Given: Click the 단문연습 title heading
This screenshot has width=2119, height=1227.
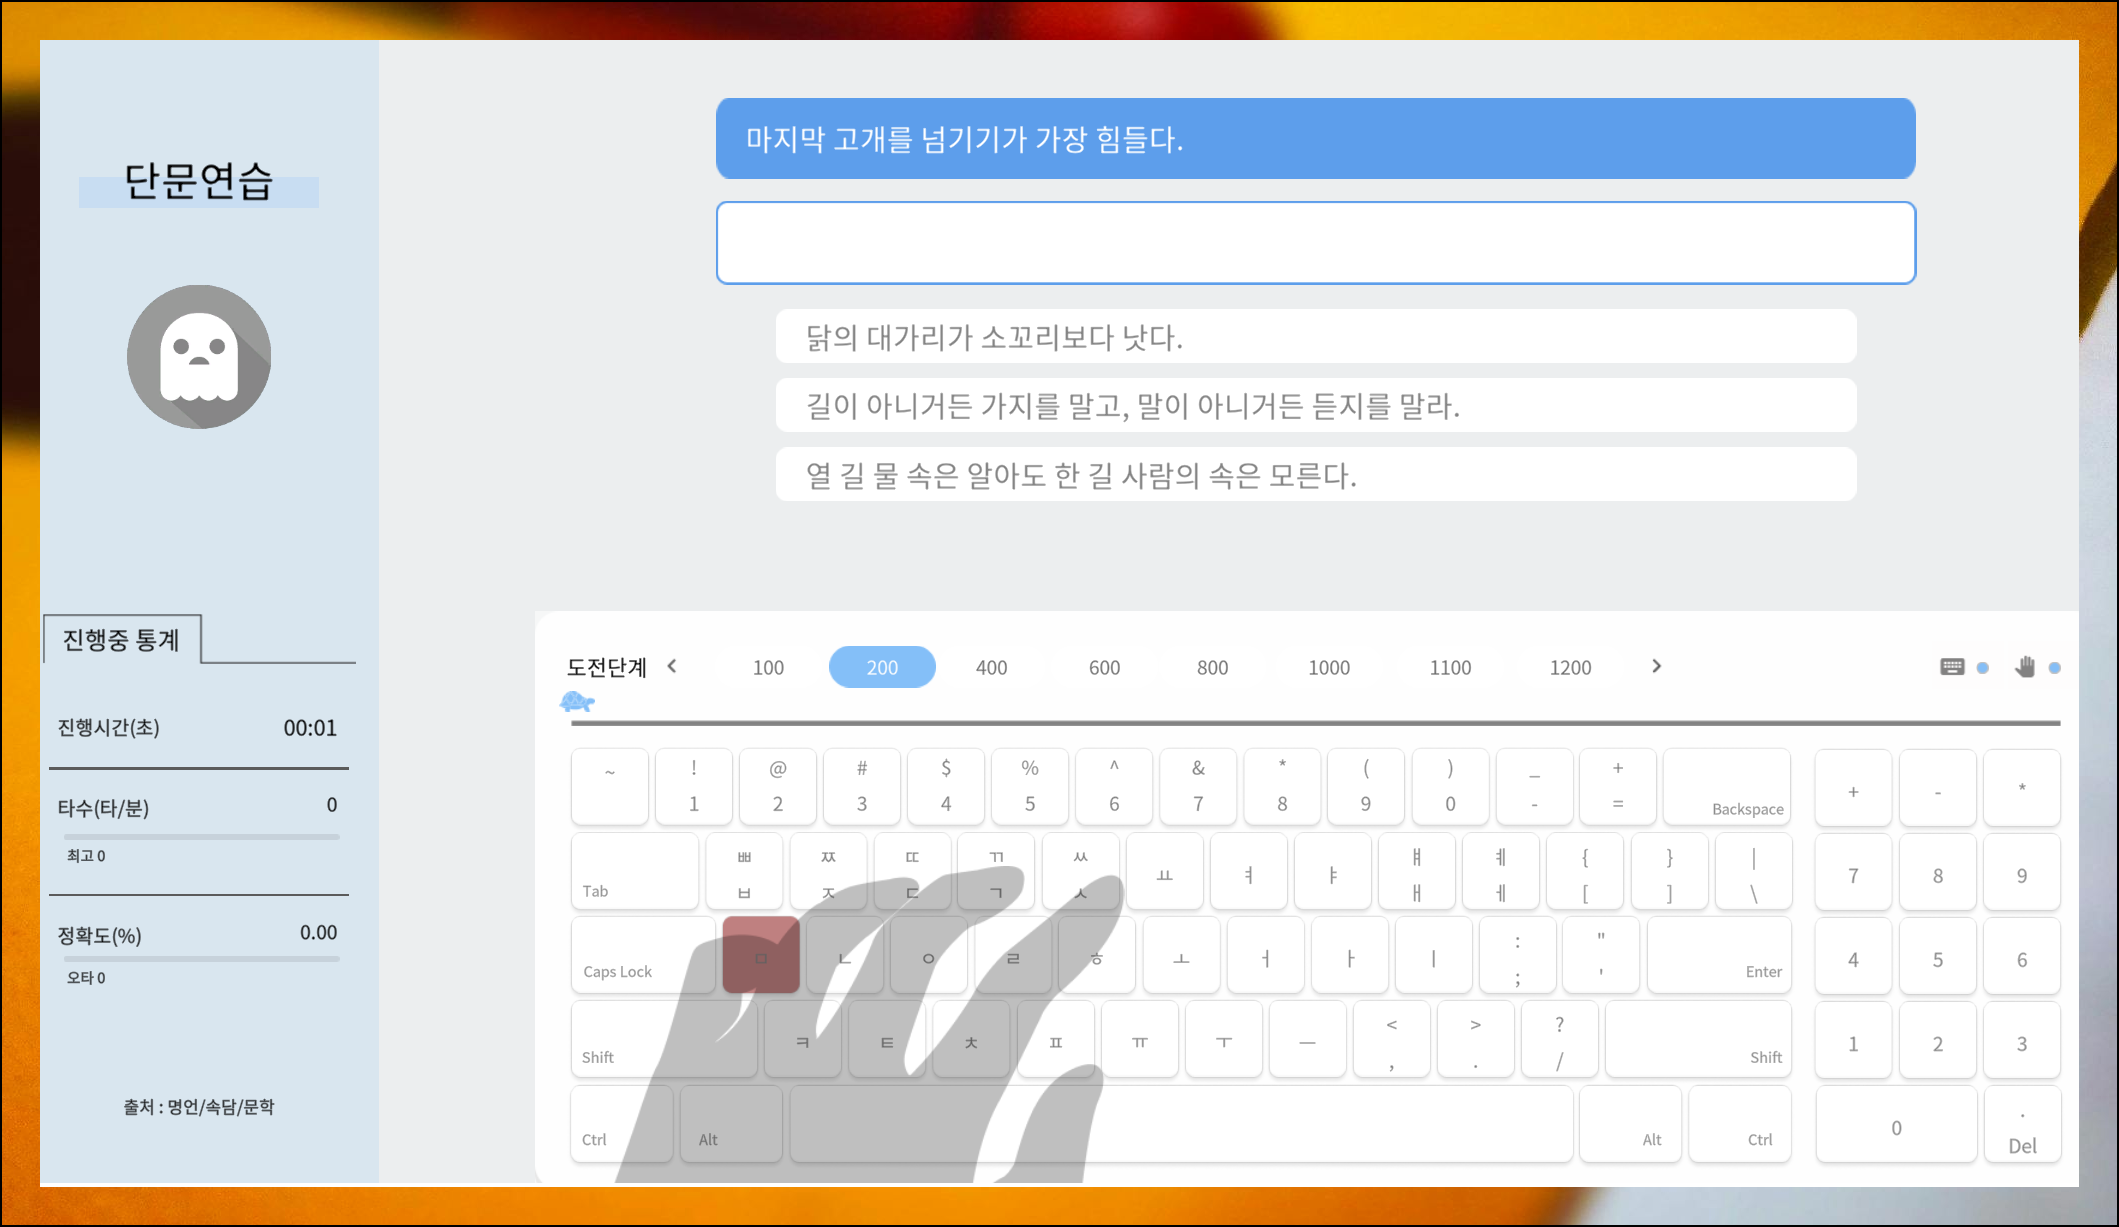Looking at the screenshot, I should (x=198, y=182).
